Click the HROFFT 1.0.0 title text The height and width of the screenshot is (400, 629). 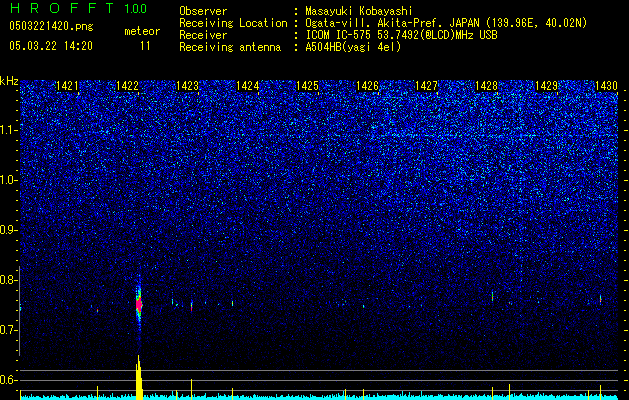click(78, 8)
